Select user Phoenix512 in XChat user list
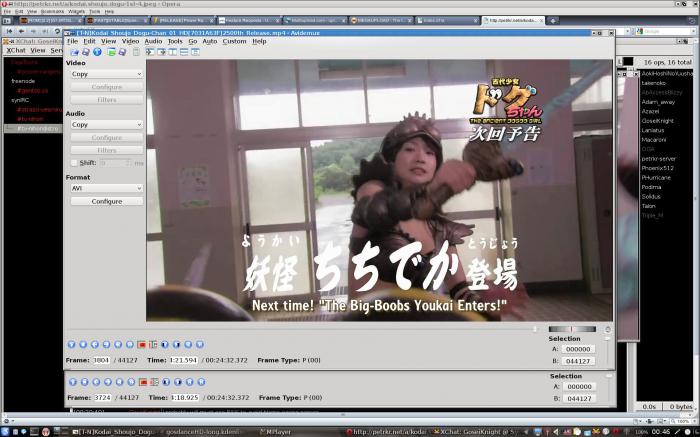 pos(657,168)
